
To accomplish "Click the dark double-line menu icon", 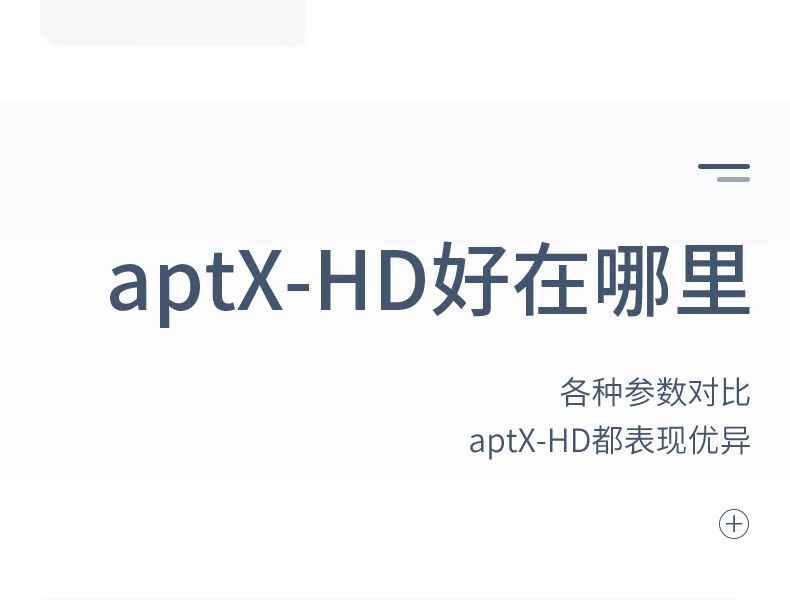I will click(x=724, y=172).
